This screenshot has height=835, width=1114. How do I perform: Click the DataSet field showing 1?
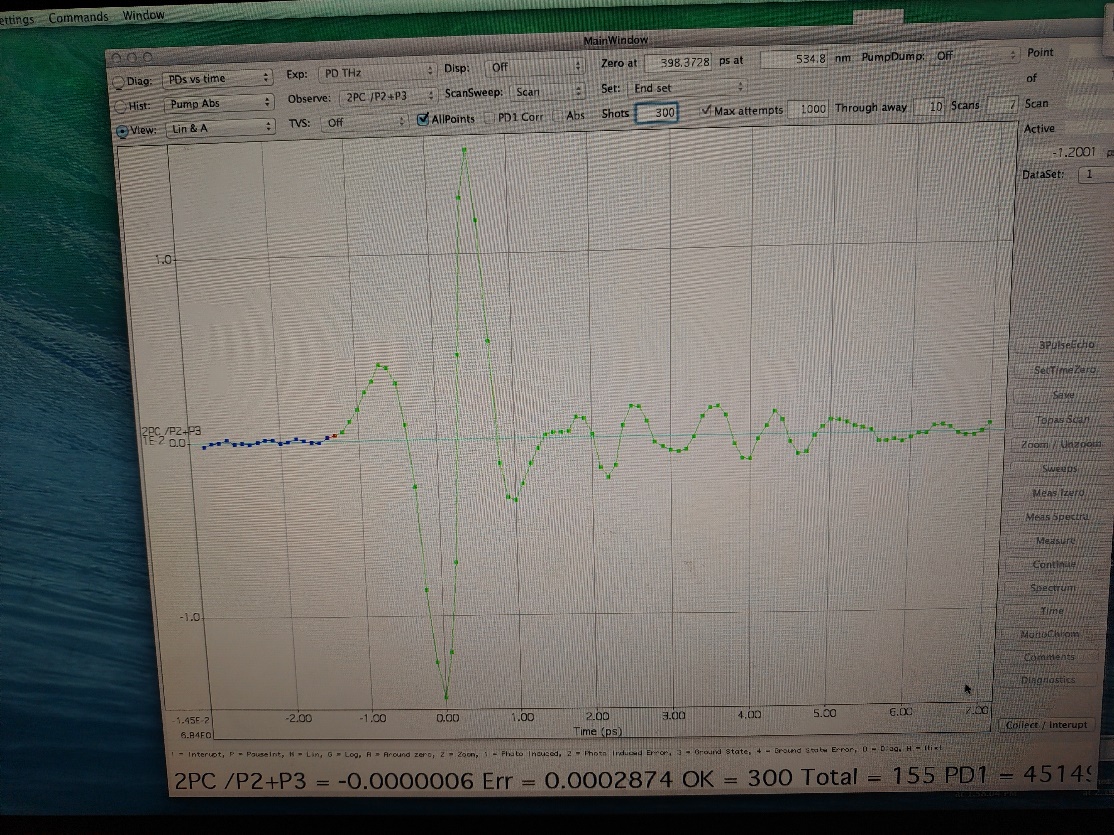coord(1096,174)
